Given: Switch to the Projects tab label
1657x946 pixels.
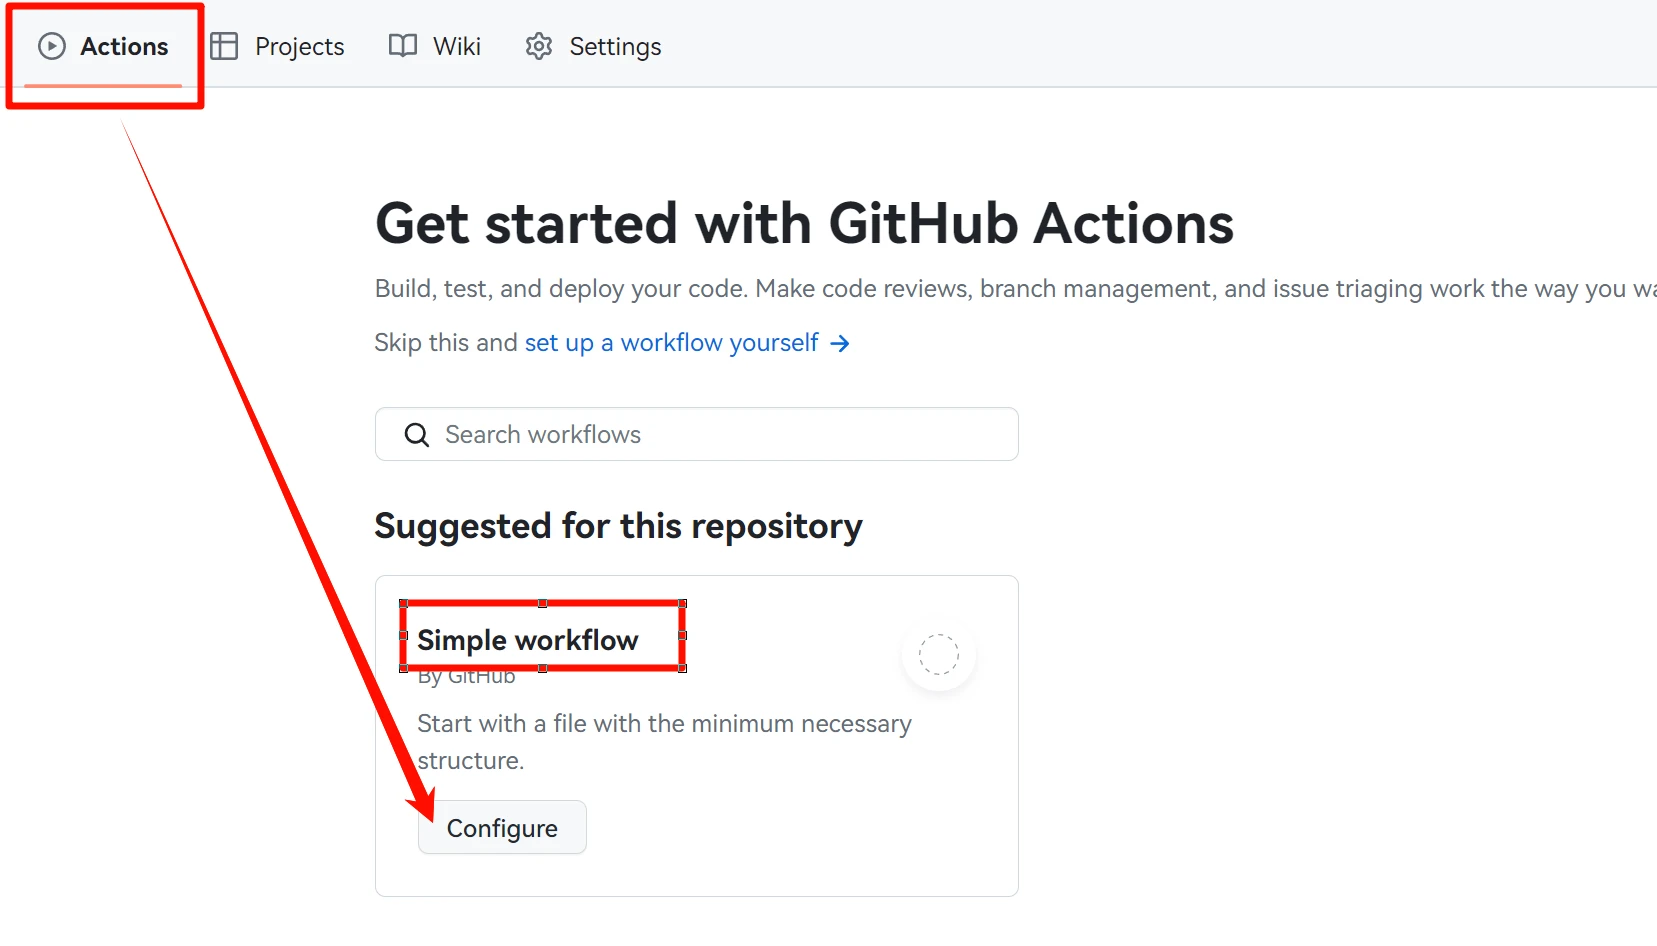Looking at the screenshot, I should pyautogui.click(x=299, y=46).
